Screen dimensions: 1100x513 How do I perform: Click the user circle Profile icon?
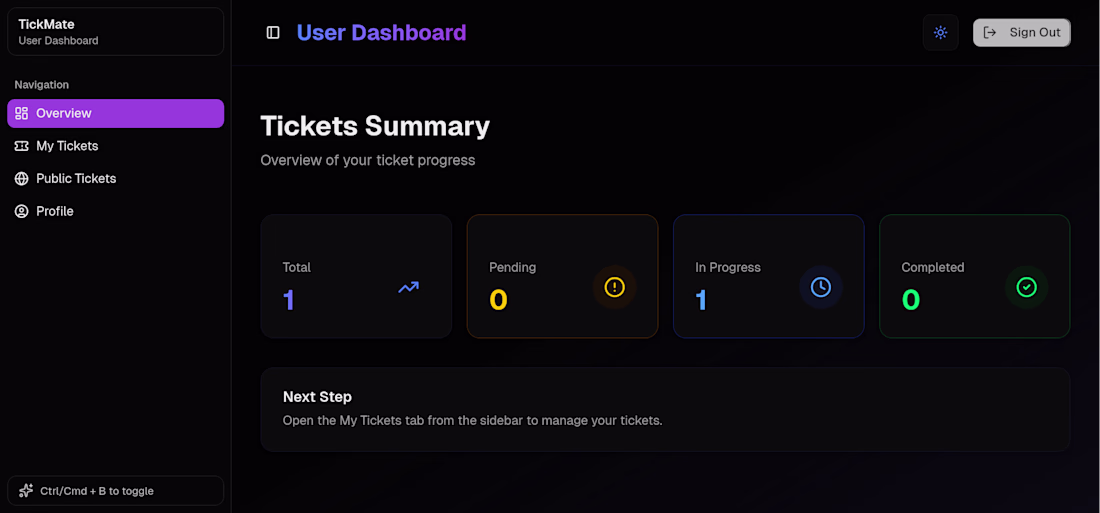[22, 211]
